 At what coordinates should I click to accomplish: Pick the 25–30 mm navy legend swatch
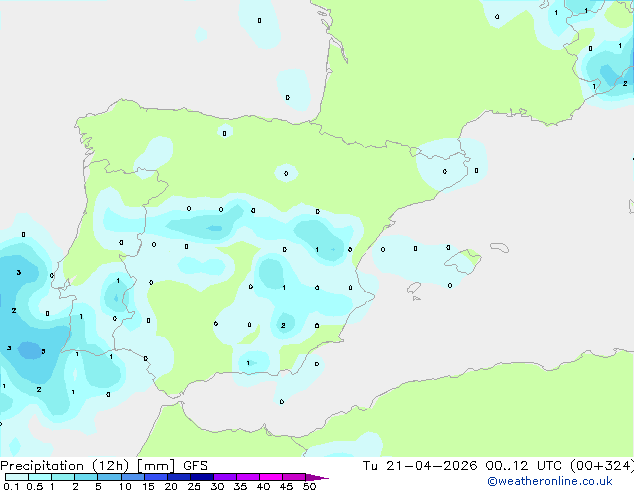pos(202,477)
